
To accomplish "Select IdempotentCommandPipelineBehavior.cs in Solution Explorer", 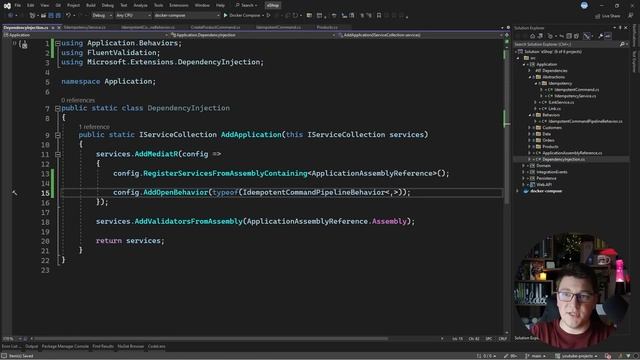I will coord(585,121).
